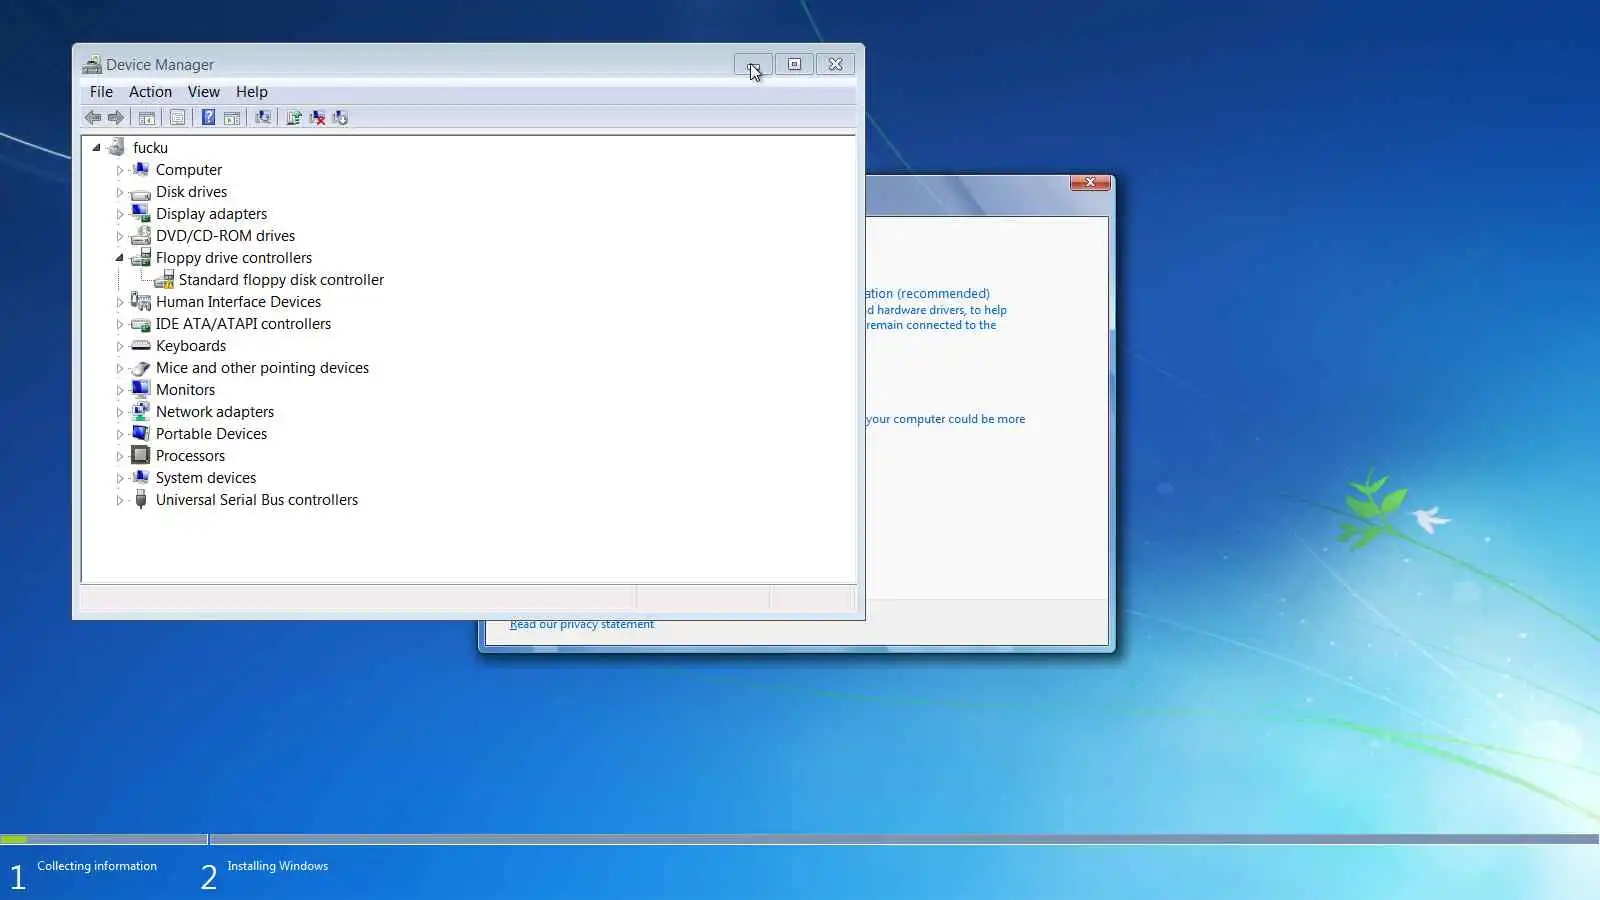1600x900 pixels.
Task: Click the 'Installing Windows' setup step text
Action: [x=277, y=866]
